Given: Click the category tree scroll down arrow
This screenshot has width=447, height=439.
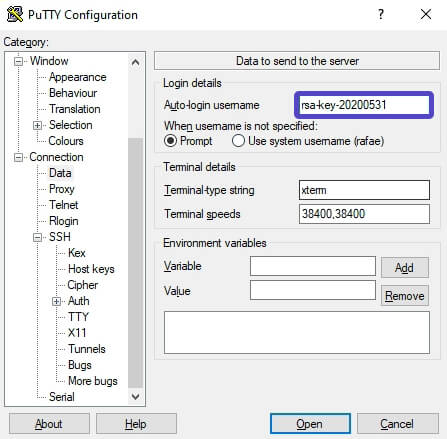Looking at the screenshot, I should click(135, 397).
